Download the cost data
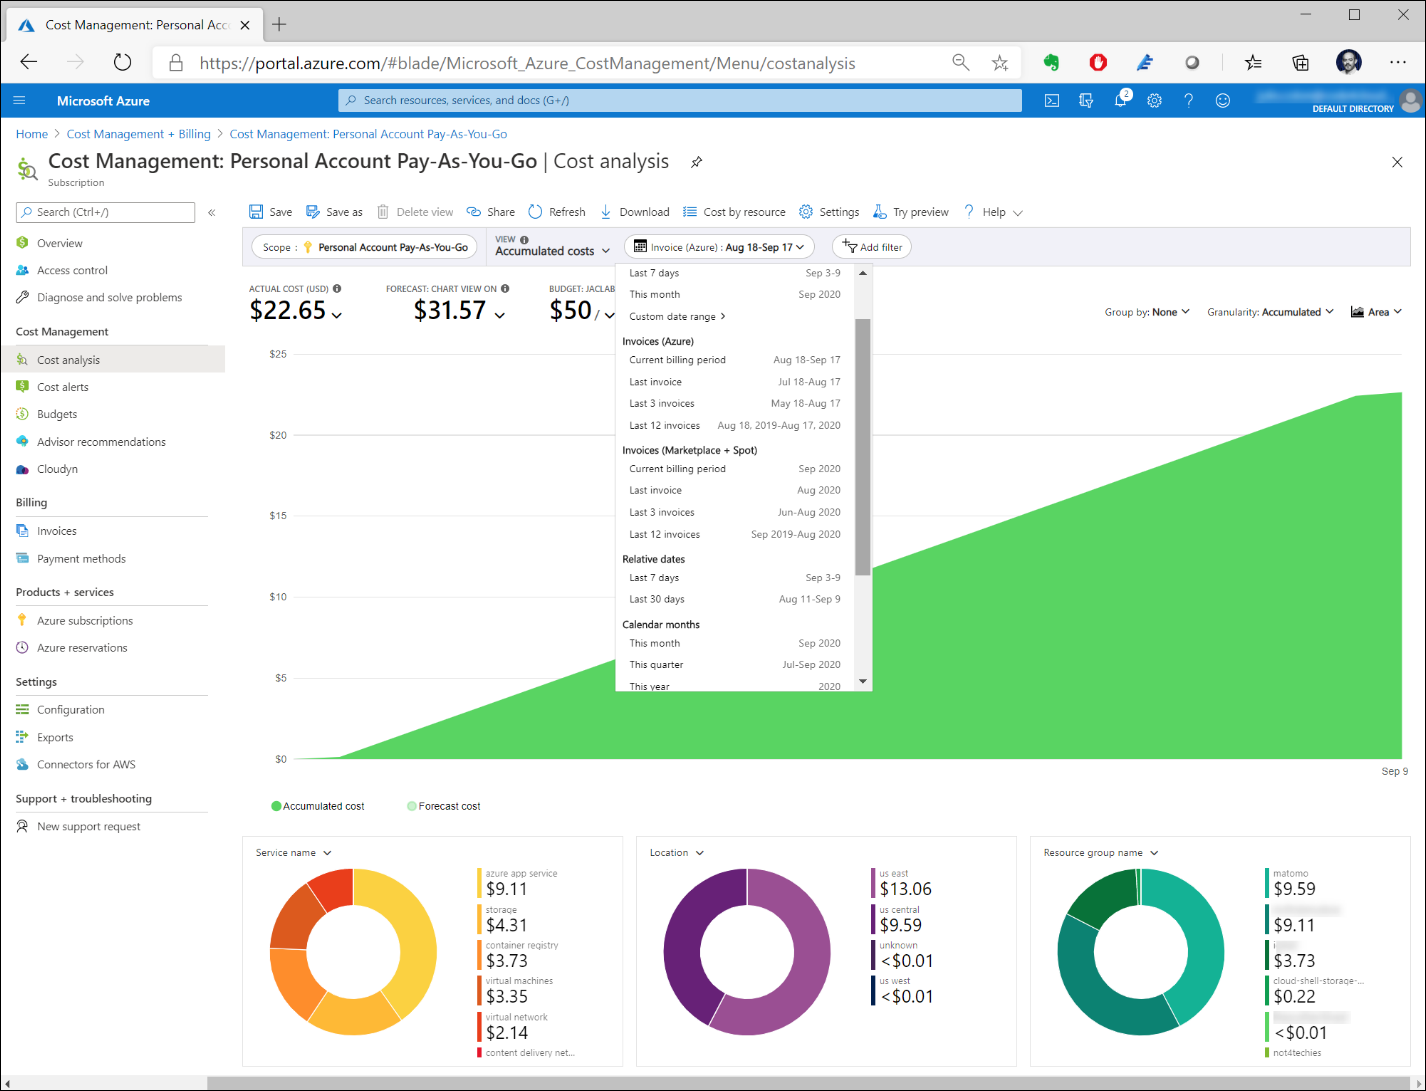1426x1091 pixels. [x=634, y=212]
